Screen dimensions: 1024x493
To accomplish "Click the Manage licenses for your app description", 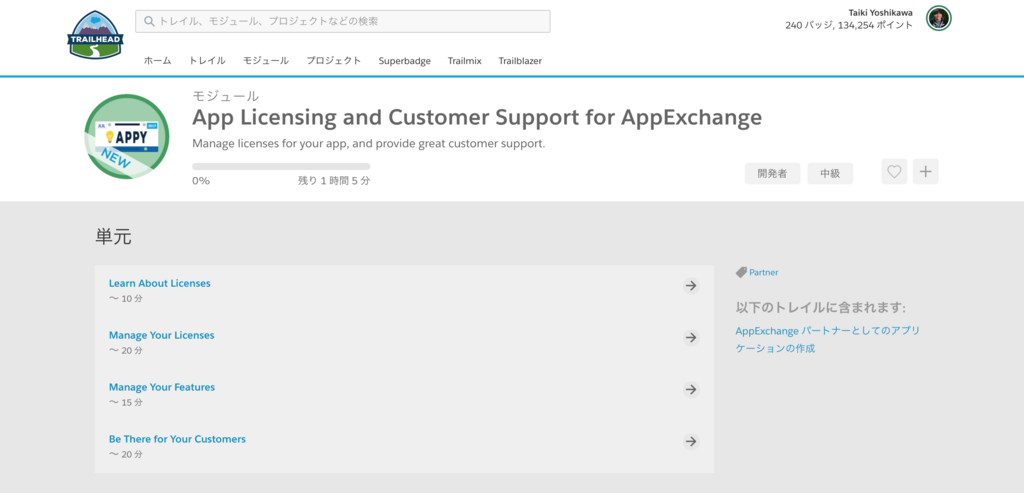I will click(x=368, y=143).
